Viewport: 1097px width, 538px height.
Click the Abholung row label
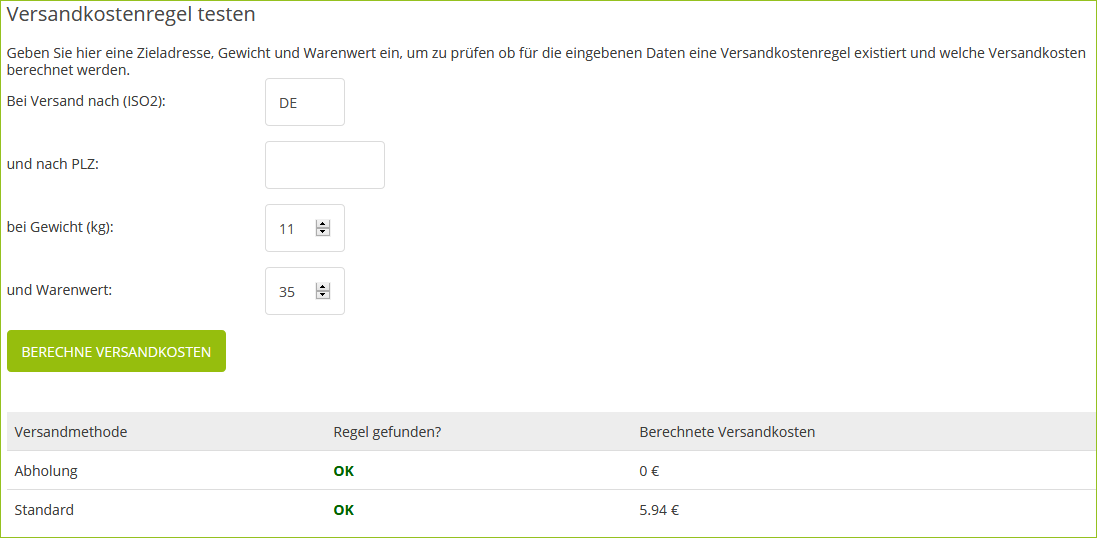46,472
